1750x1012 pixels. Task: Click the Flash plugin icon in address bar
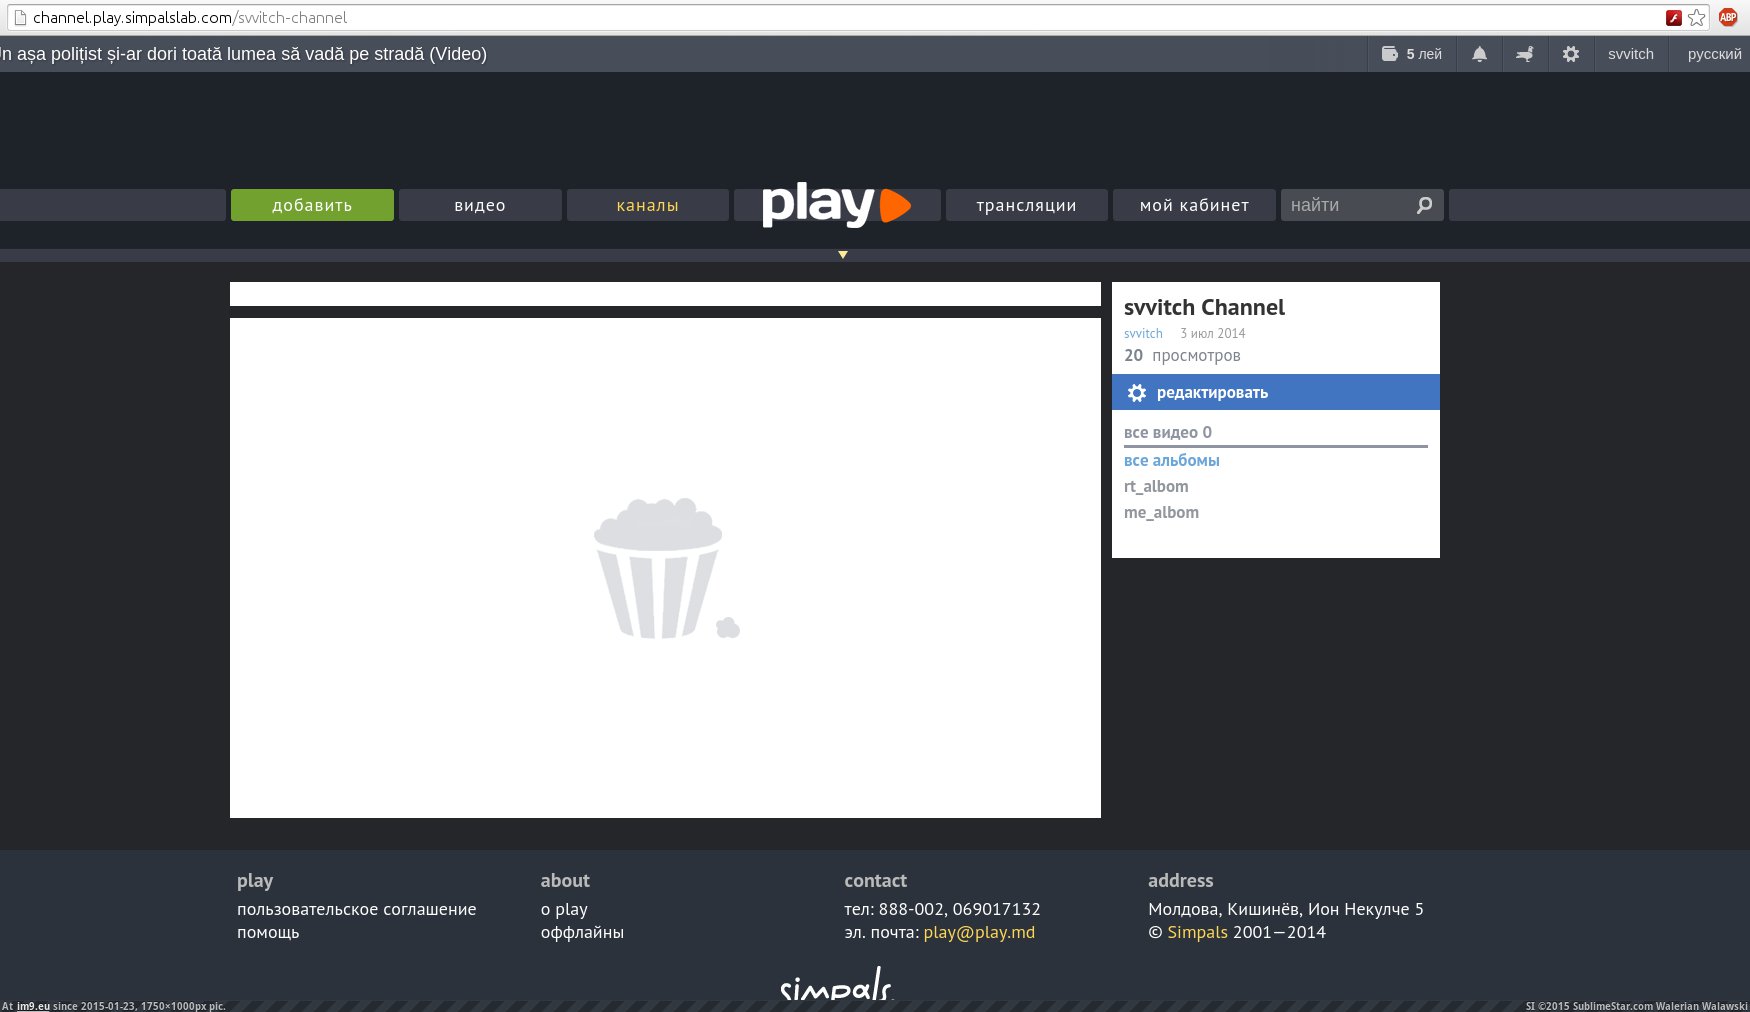point(1673,18)
